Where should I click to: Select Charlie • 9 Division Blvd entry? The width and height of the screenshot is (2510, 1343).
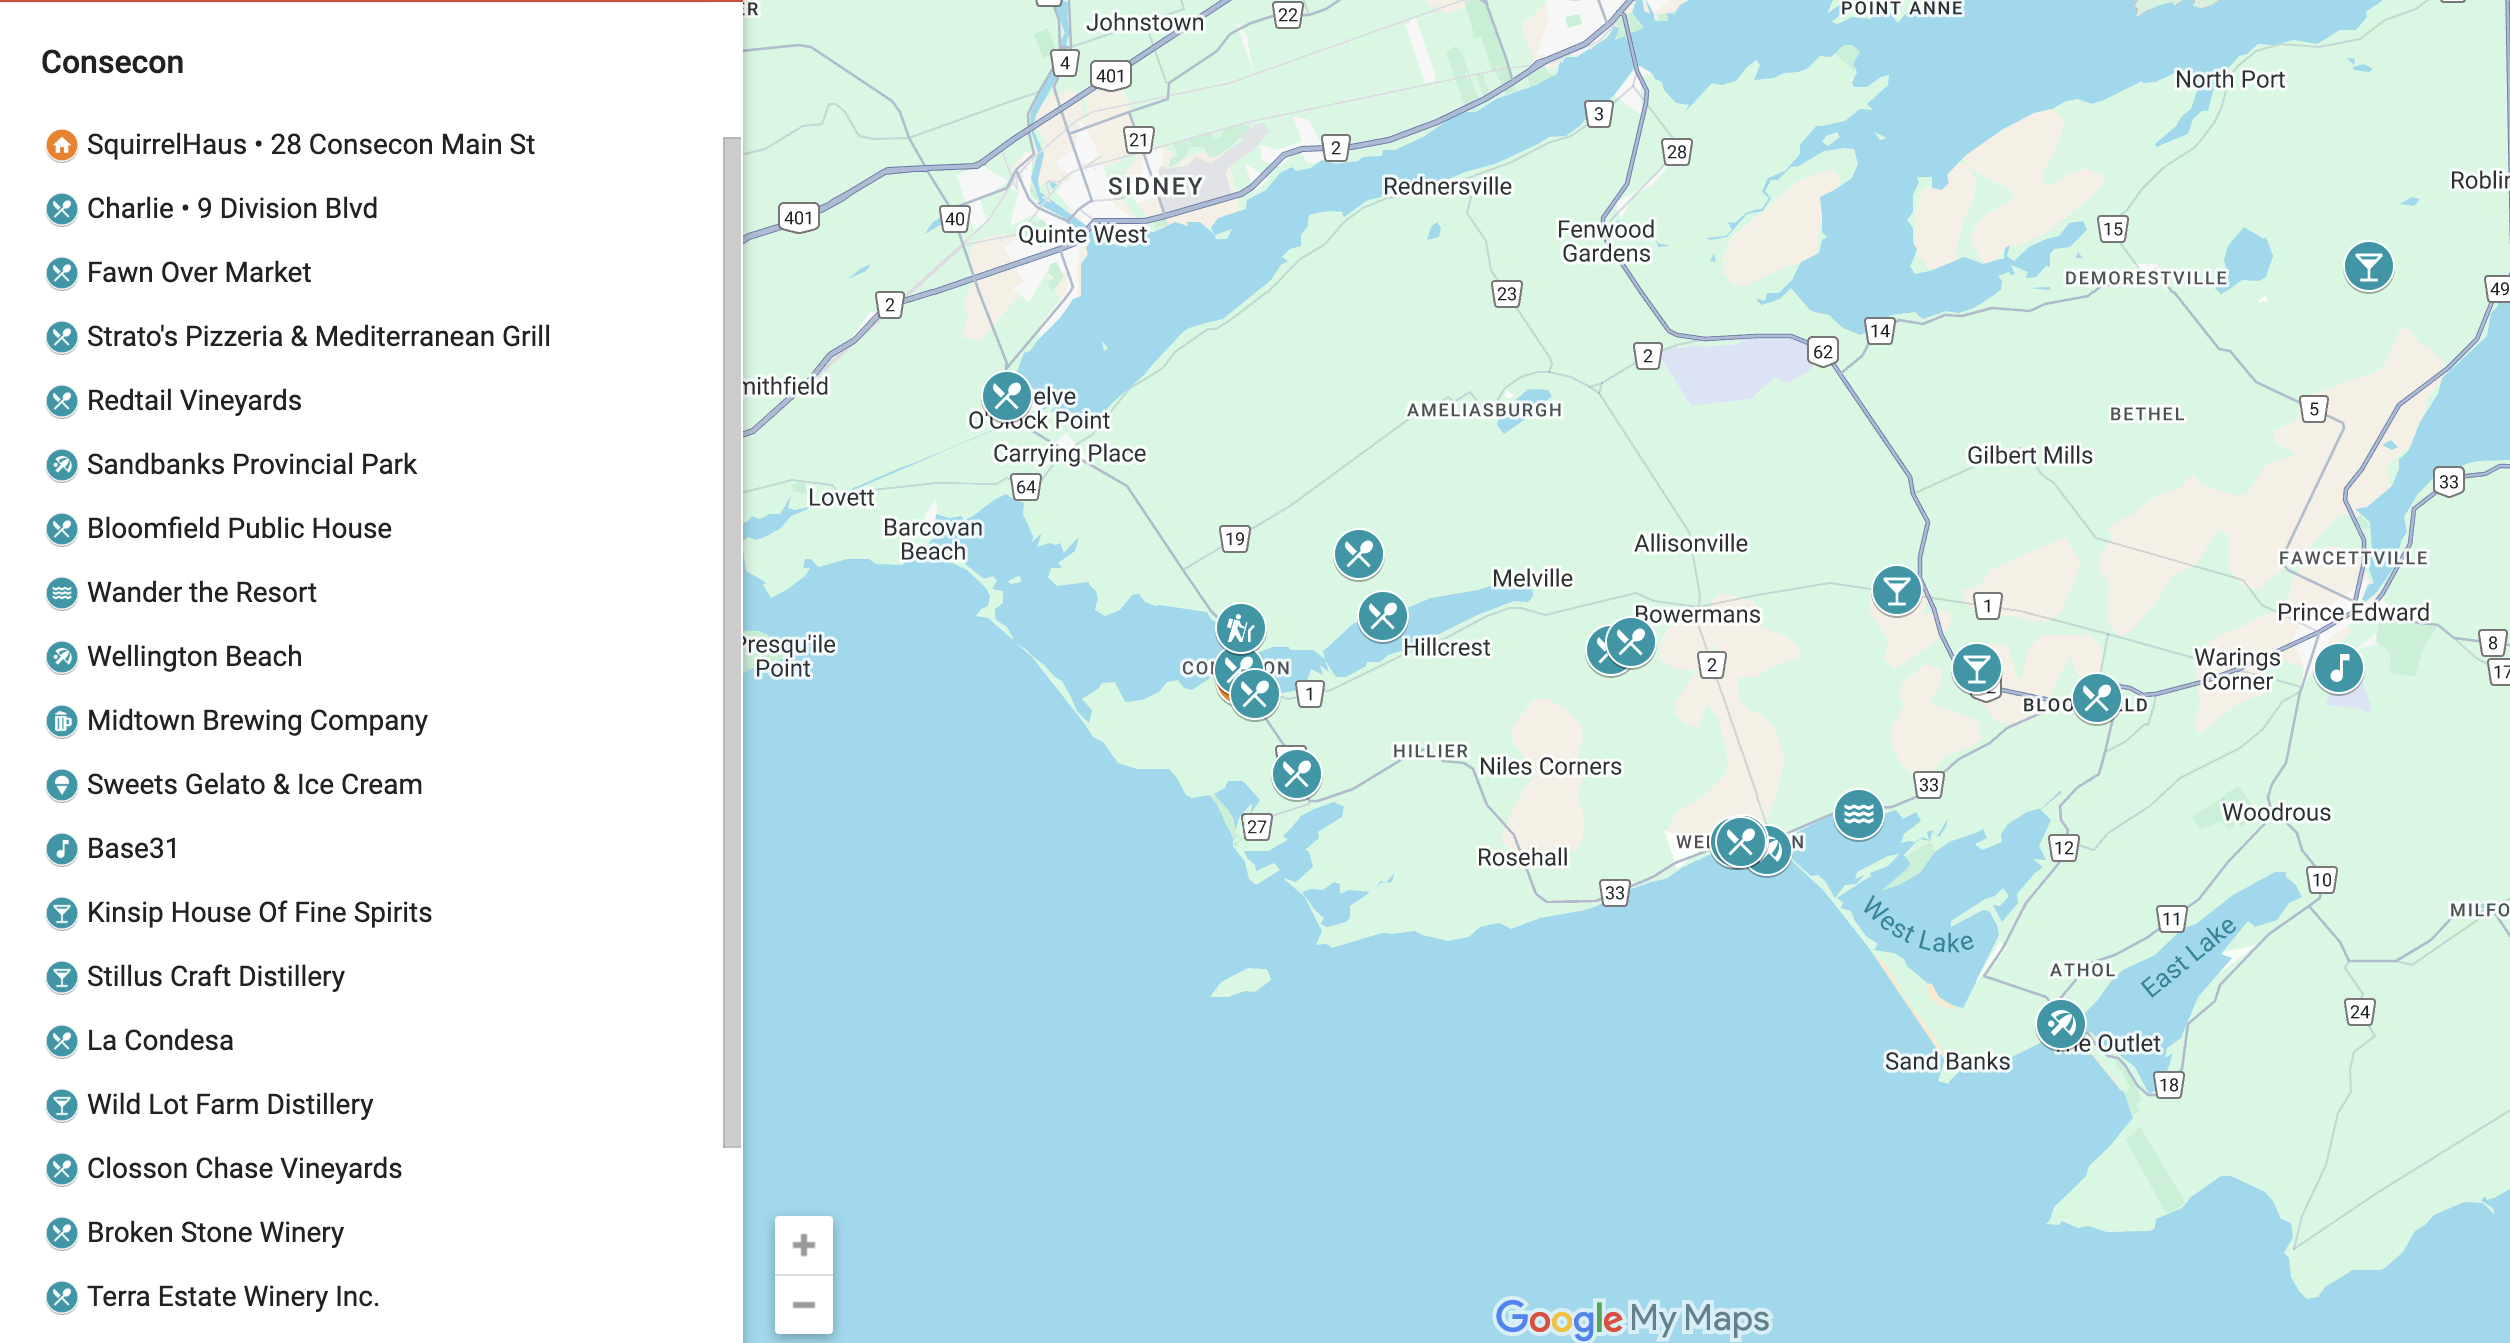(x=232, y=209)
